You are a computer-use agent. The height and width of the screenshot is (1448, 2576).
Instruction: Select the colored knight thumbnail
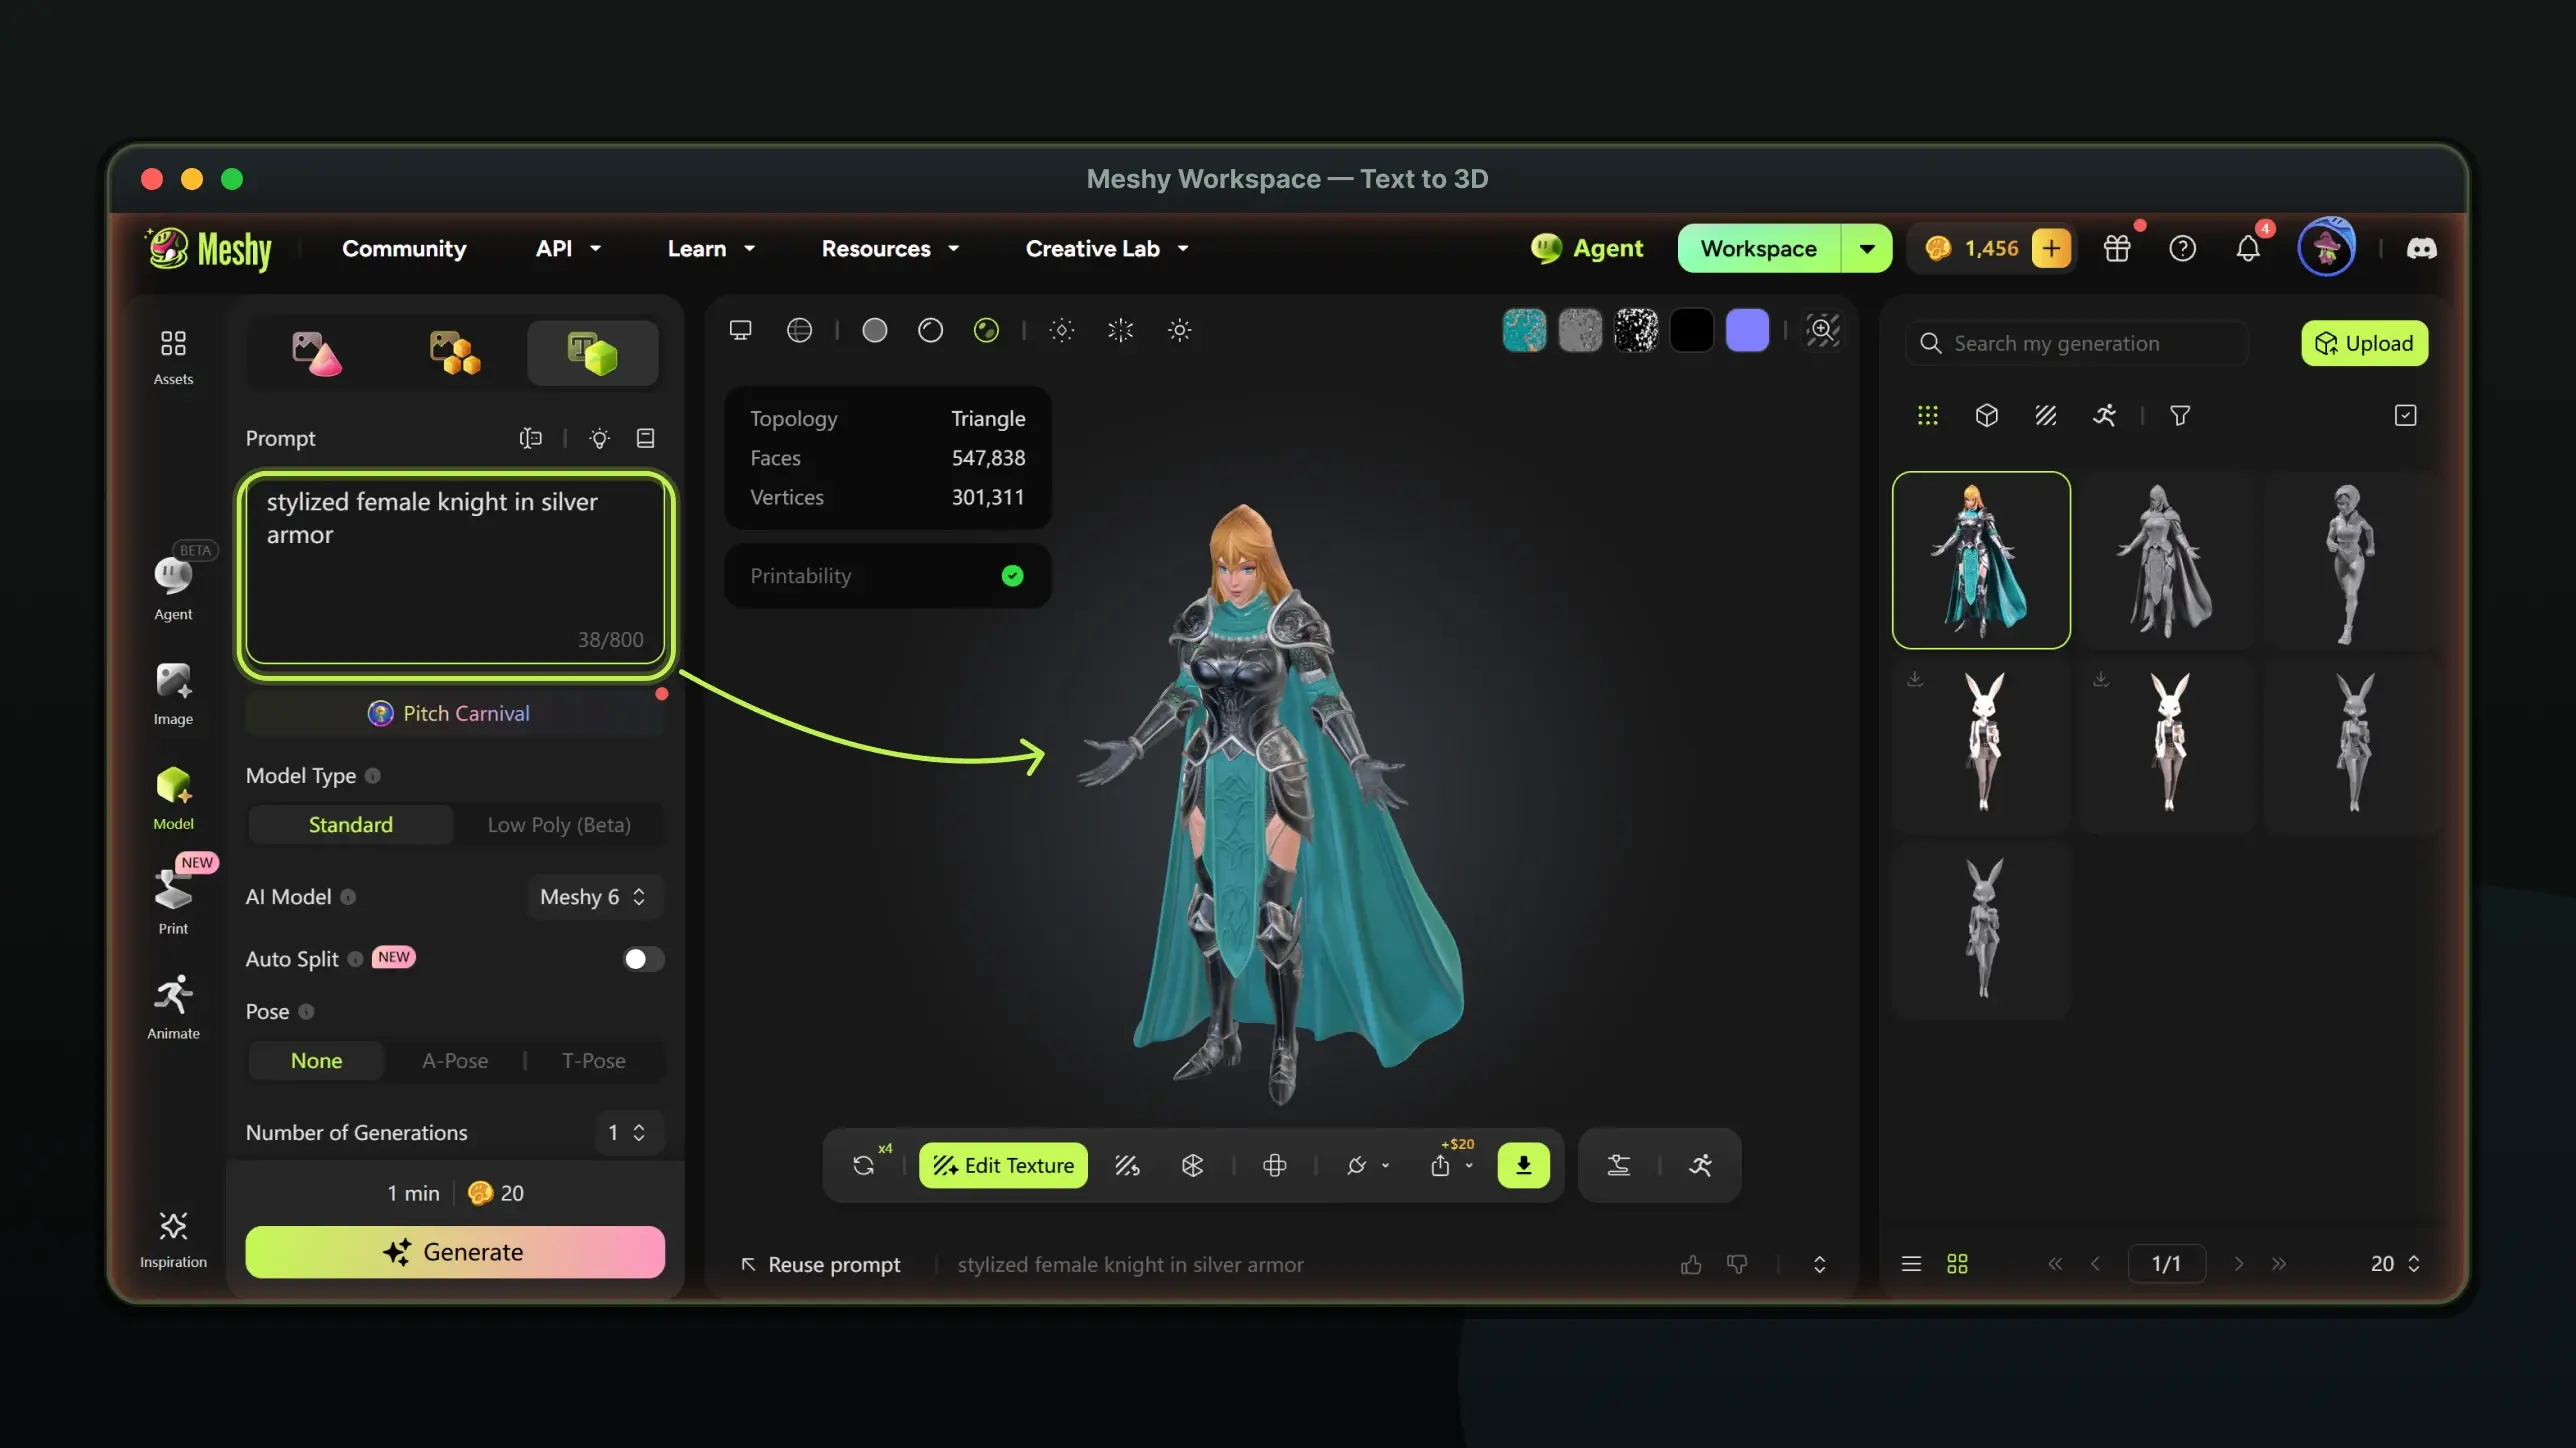pos(1981,560)
